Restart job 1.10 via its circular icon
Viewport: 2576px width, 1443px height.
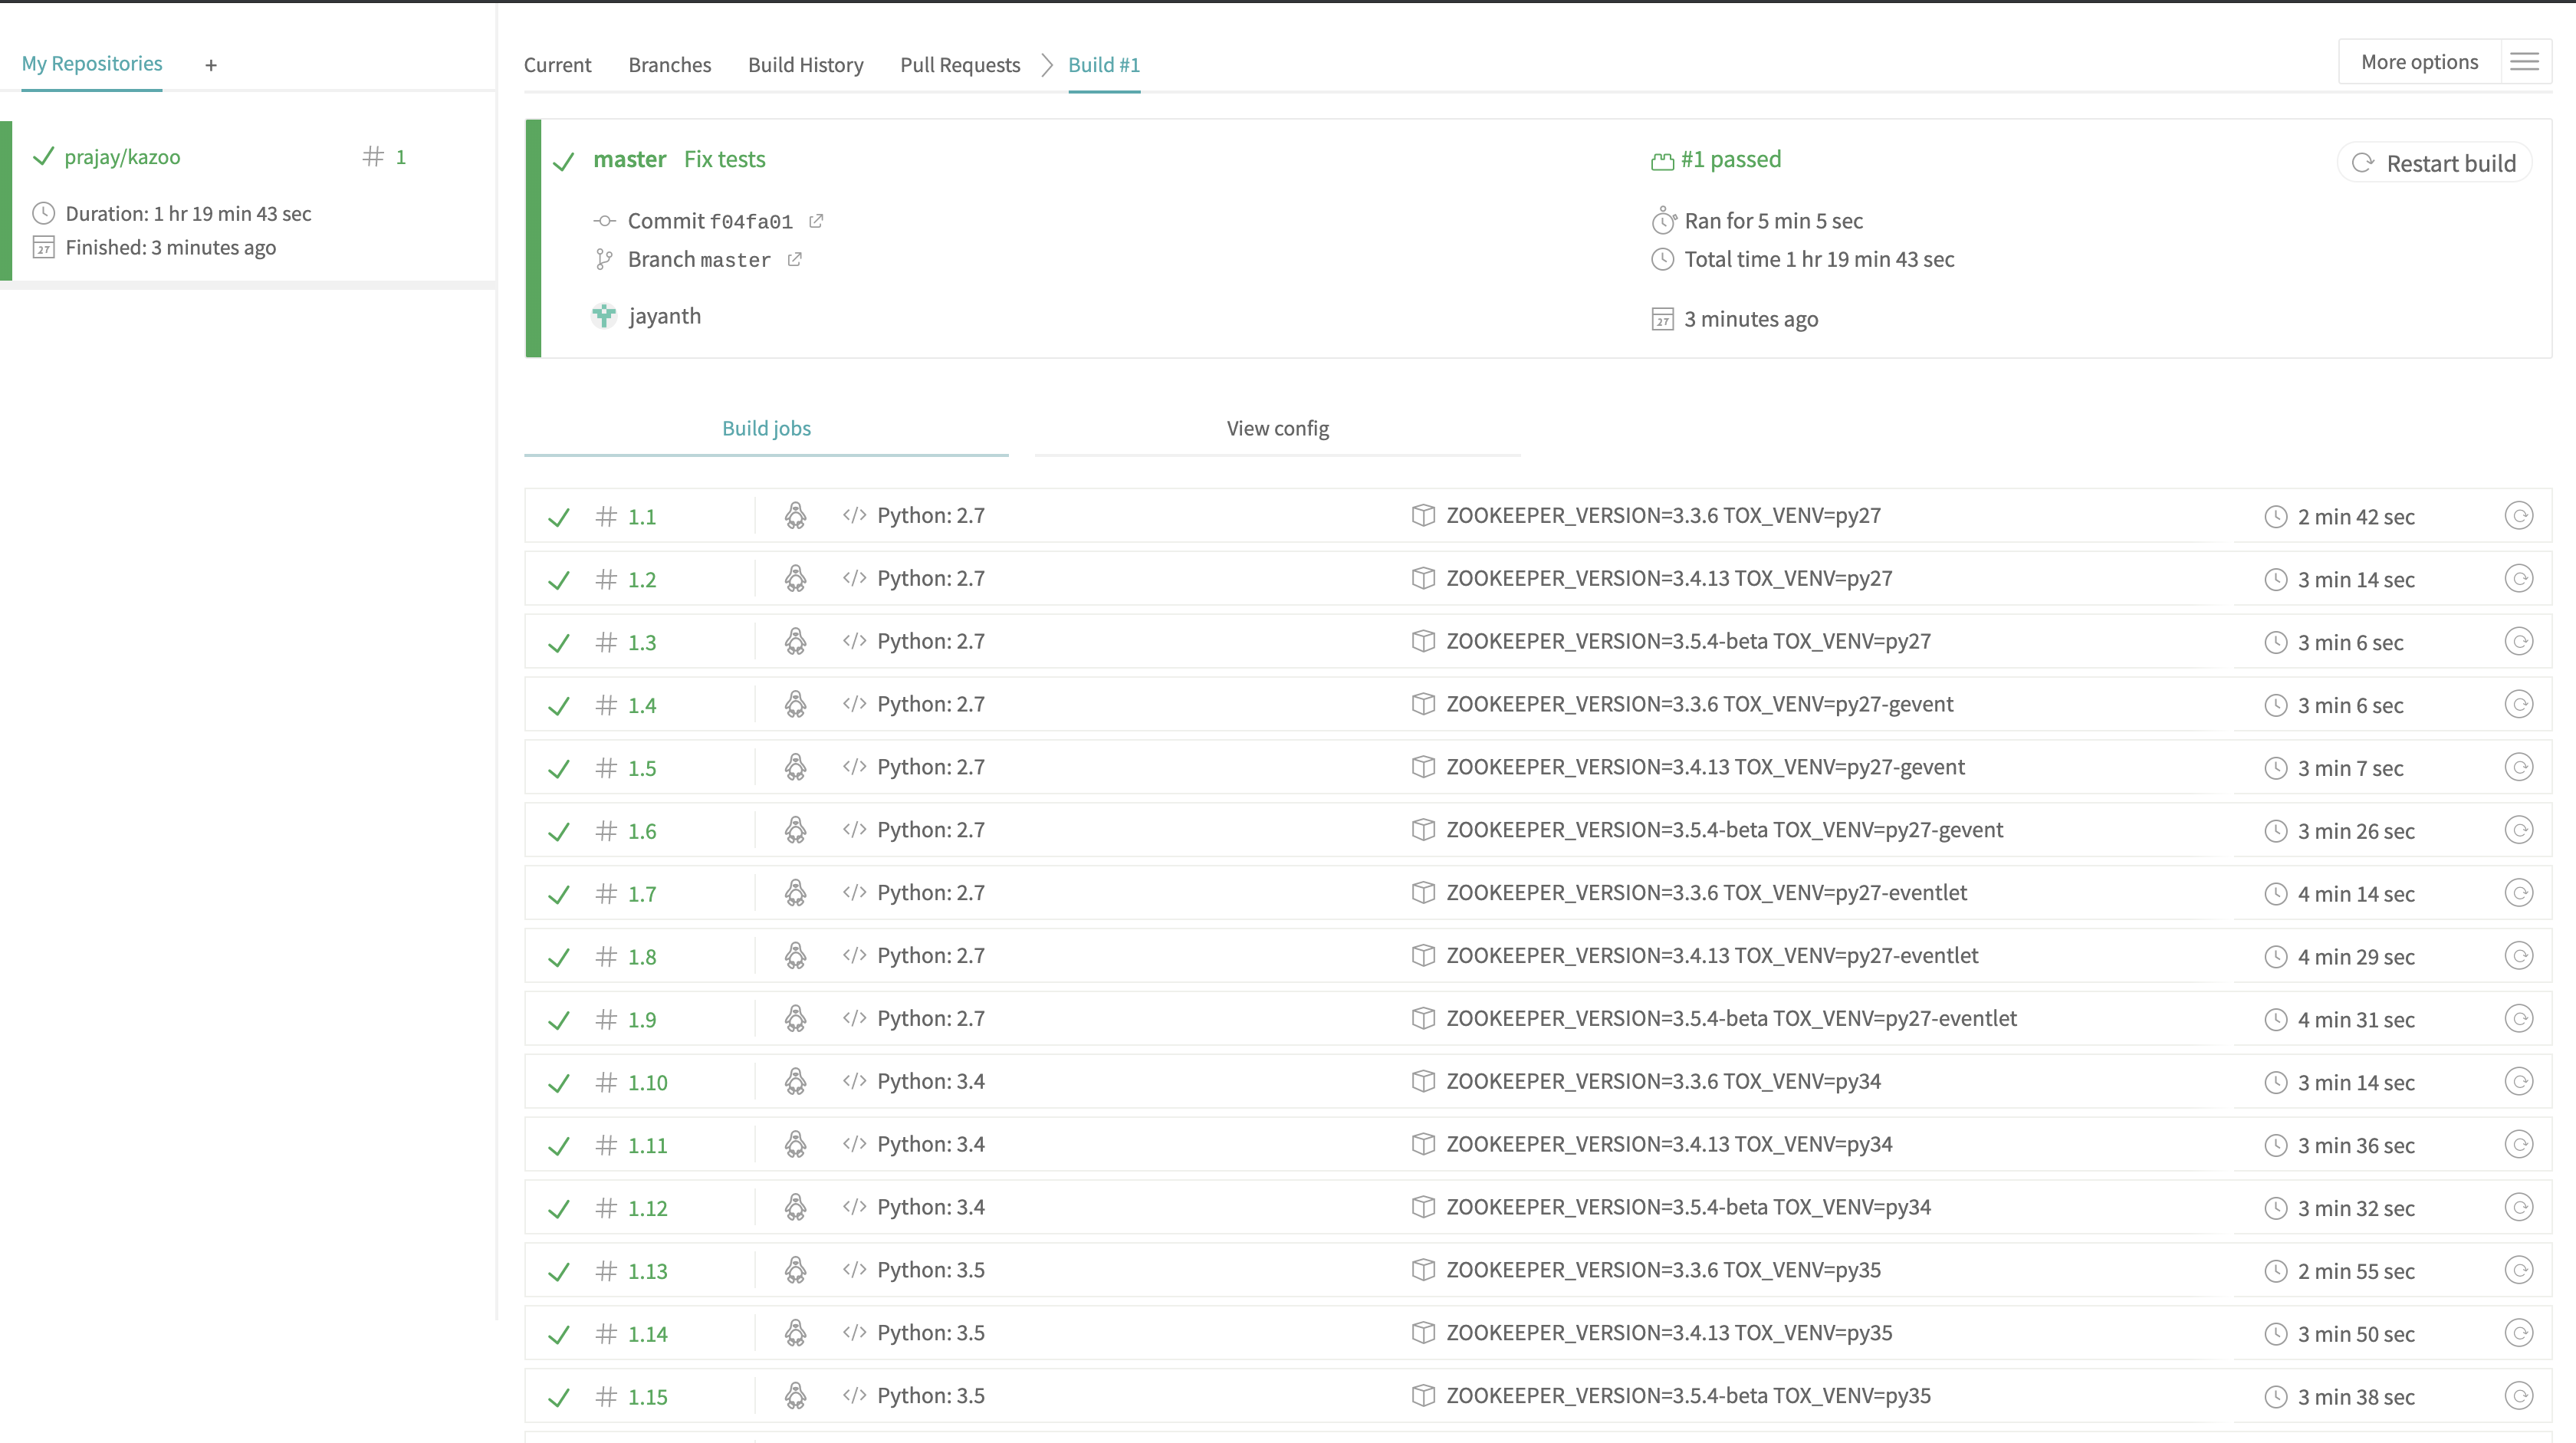click(2518, 1082)
